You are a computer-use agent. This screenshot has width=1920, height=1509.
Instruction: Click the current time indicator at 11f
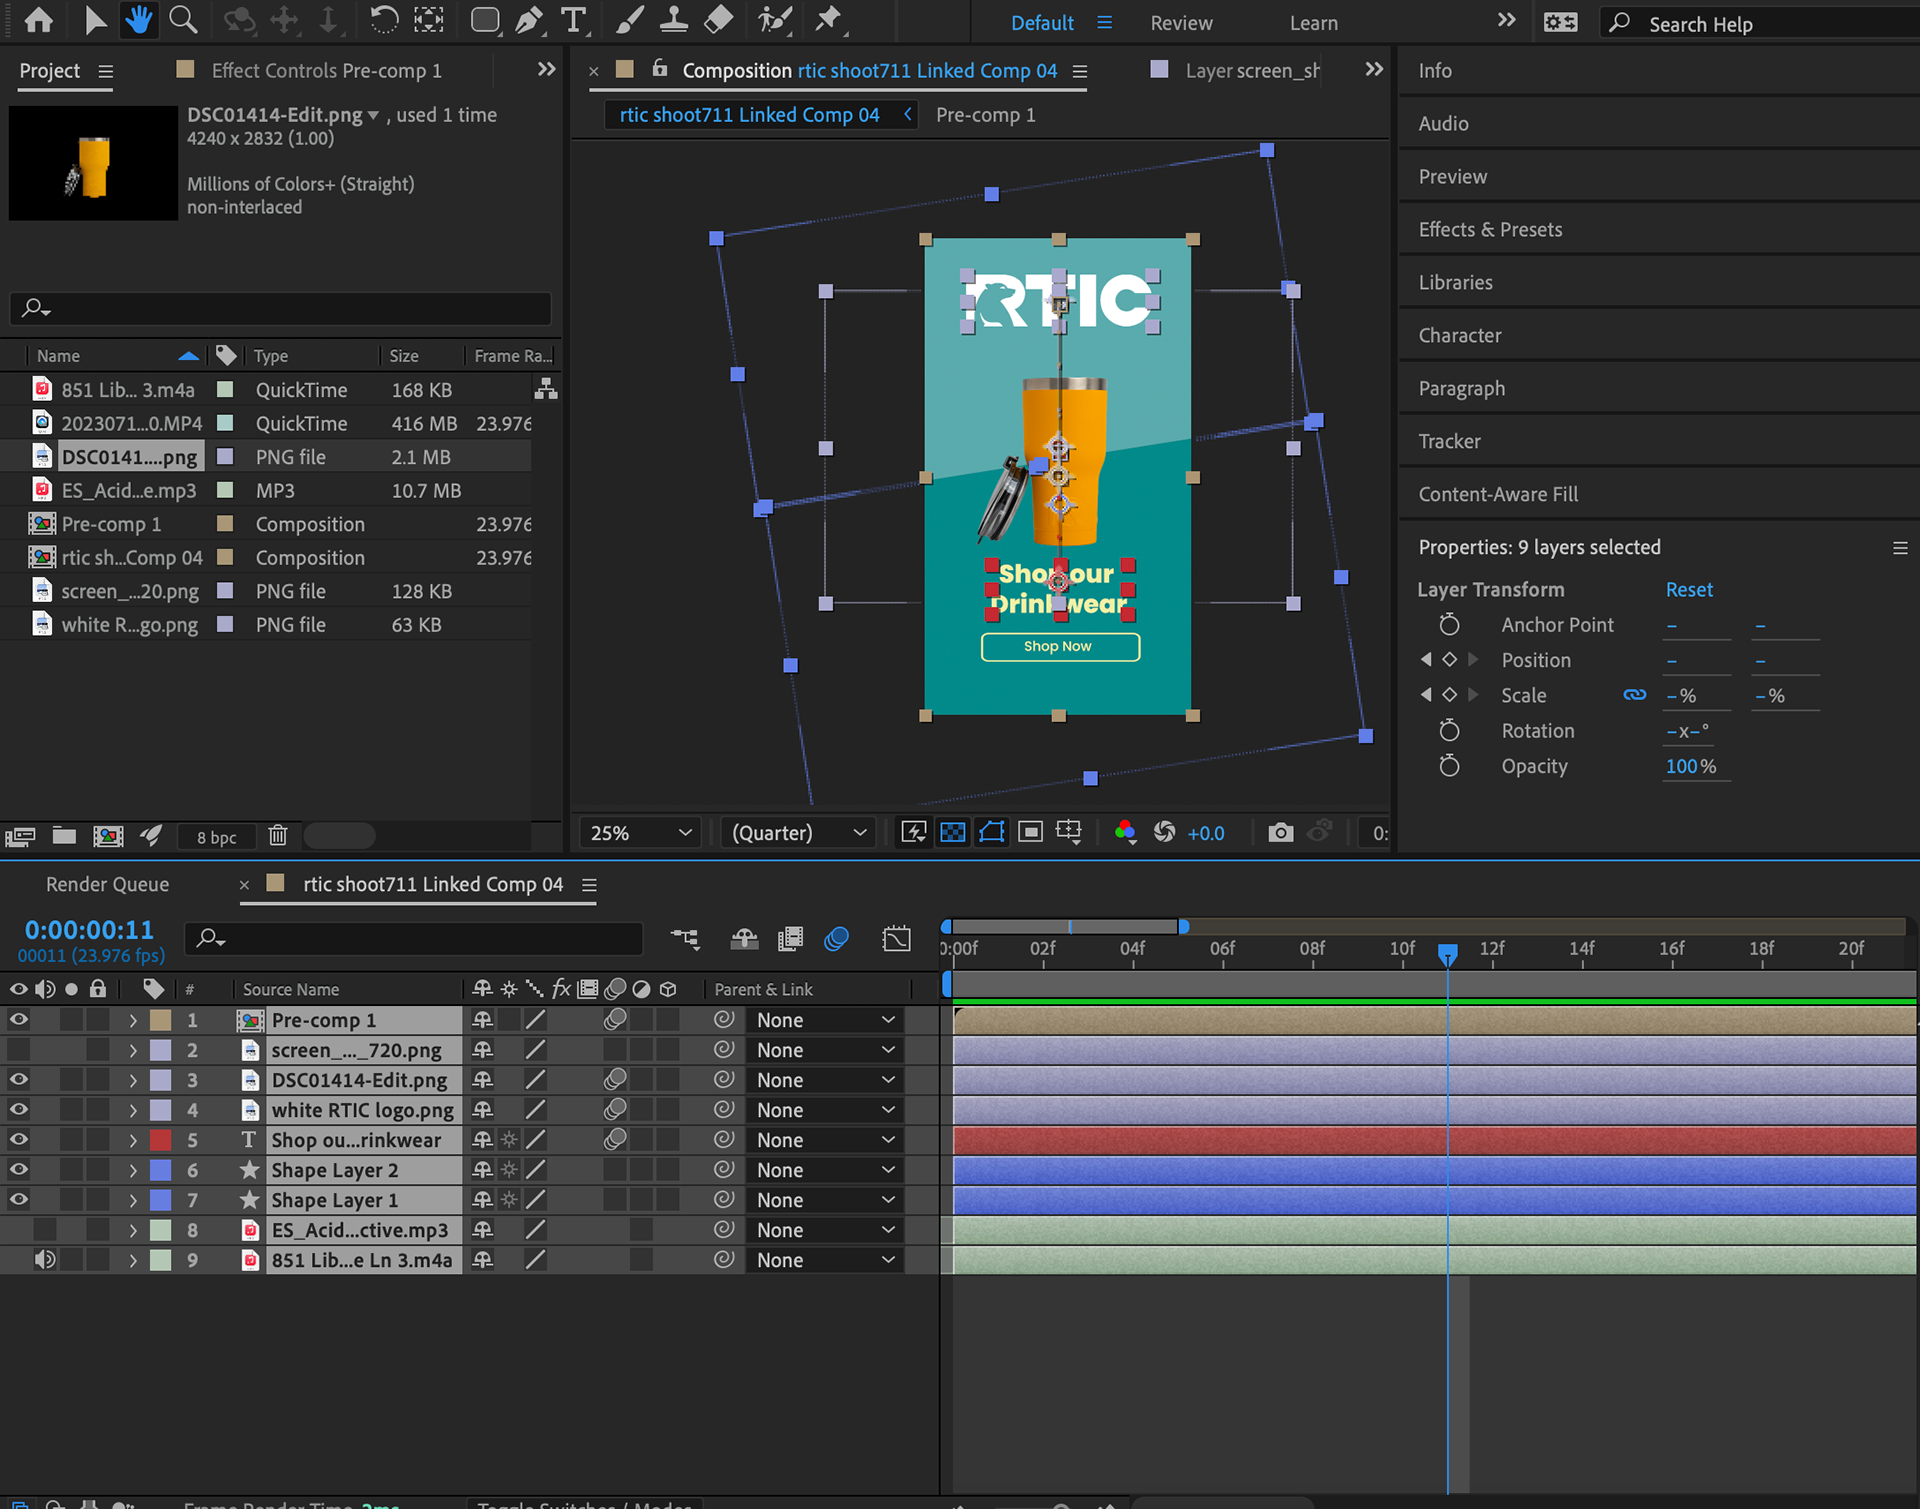pos(1447,953)
